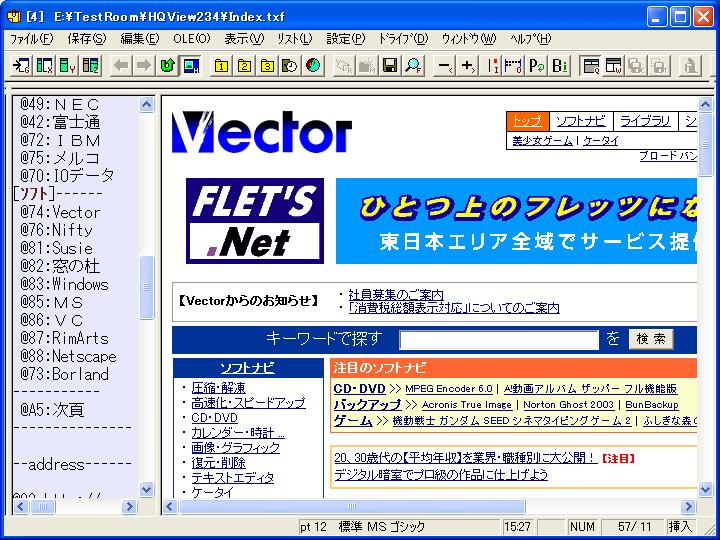The image size is (720, 540).
Task: Click the 検索 search button
Action: point(651,339)
